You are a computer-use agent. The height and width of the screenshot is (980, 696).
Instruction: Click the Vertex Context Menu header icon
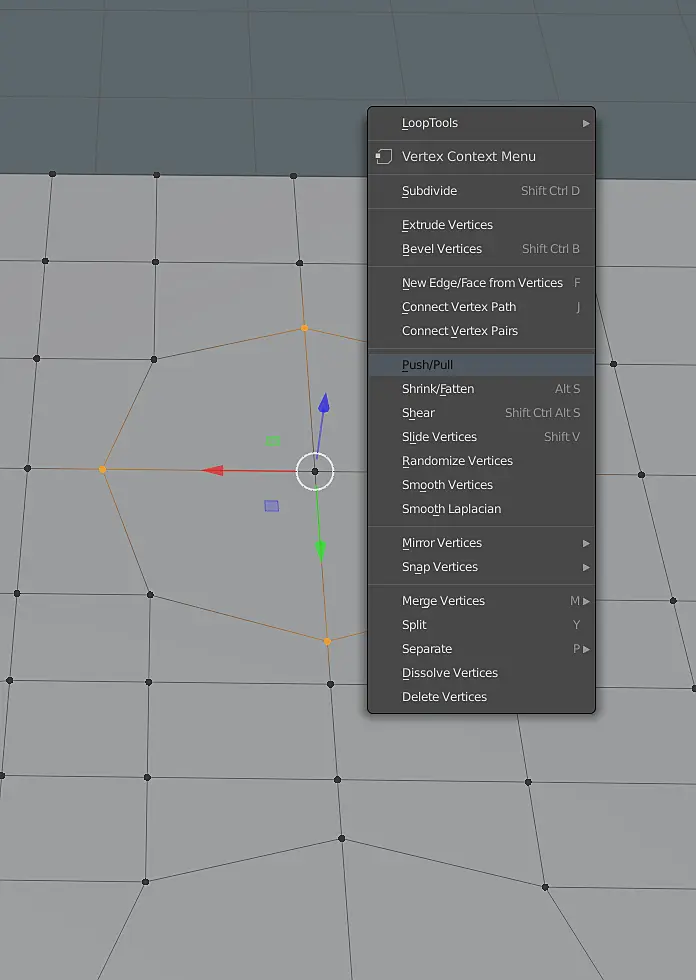[x=384, y=156]
